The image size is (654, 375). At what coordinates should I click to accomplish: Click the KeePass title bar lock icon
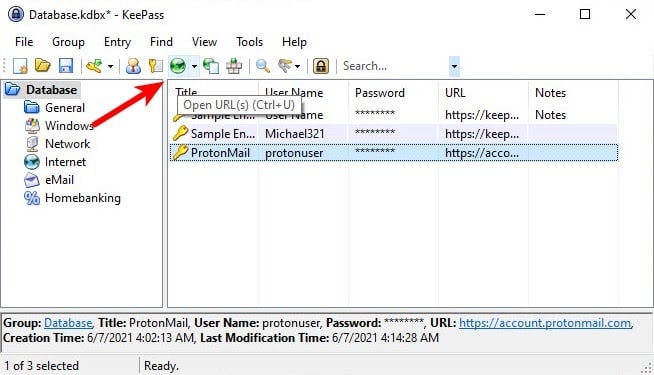click(16, 14)
